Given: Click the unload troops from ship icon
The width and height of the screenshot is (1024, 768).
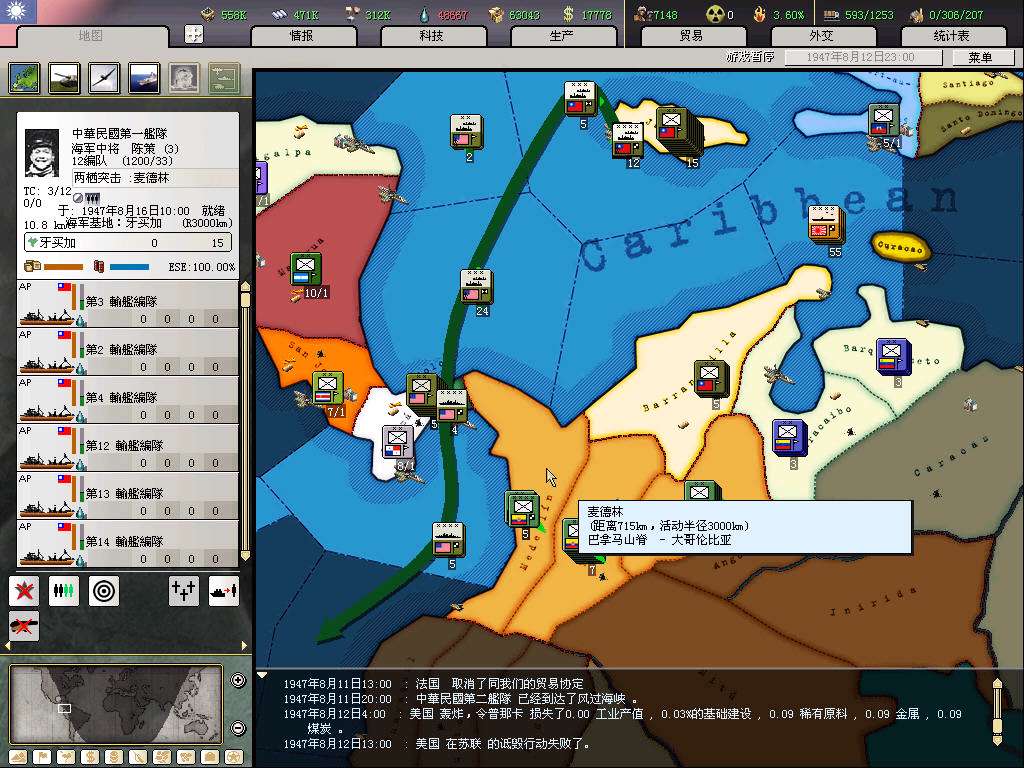Looking at the screenshot, I should [x=223, y=591].
